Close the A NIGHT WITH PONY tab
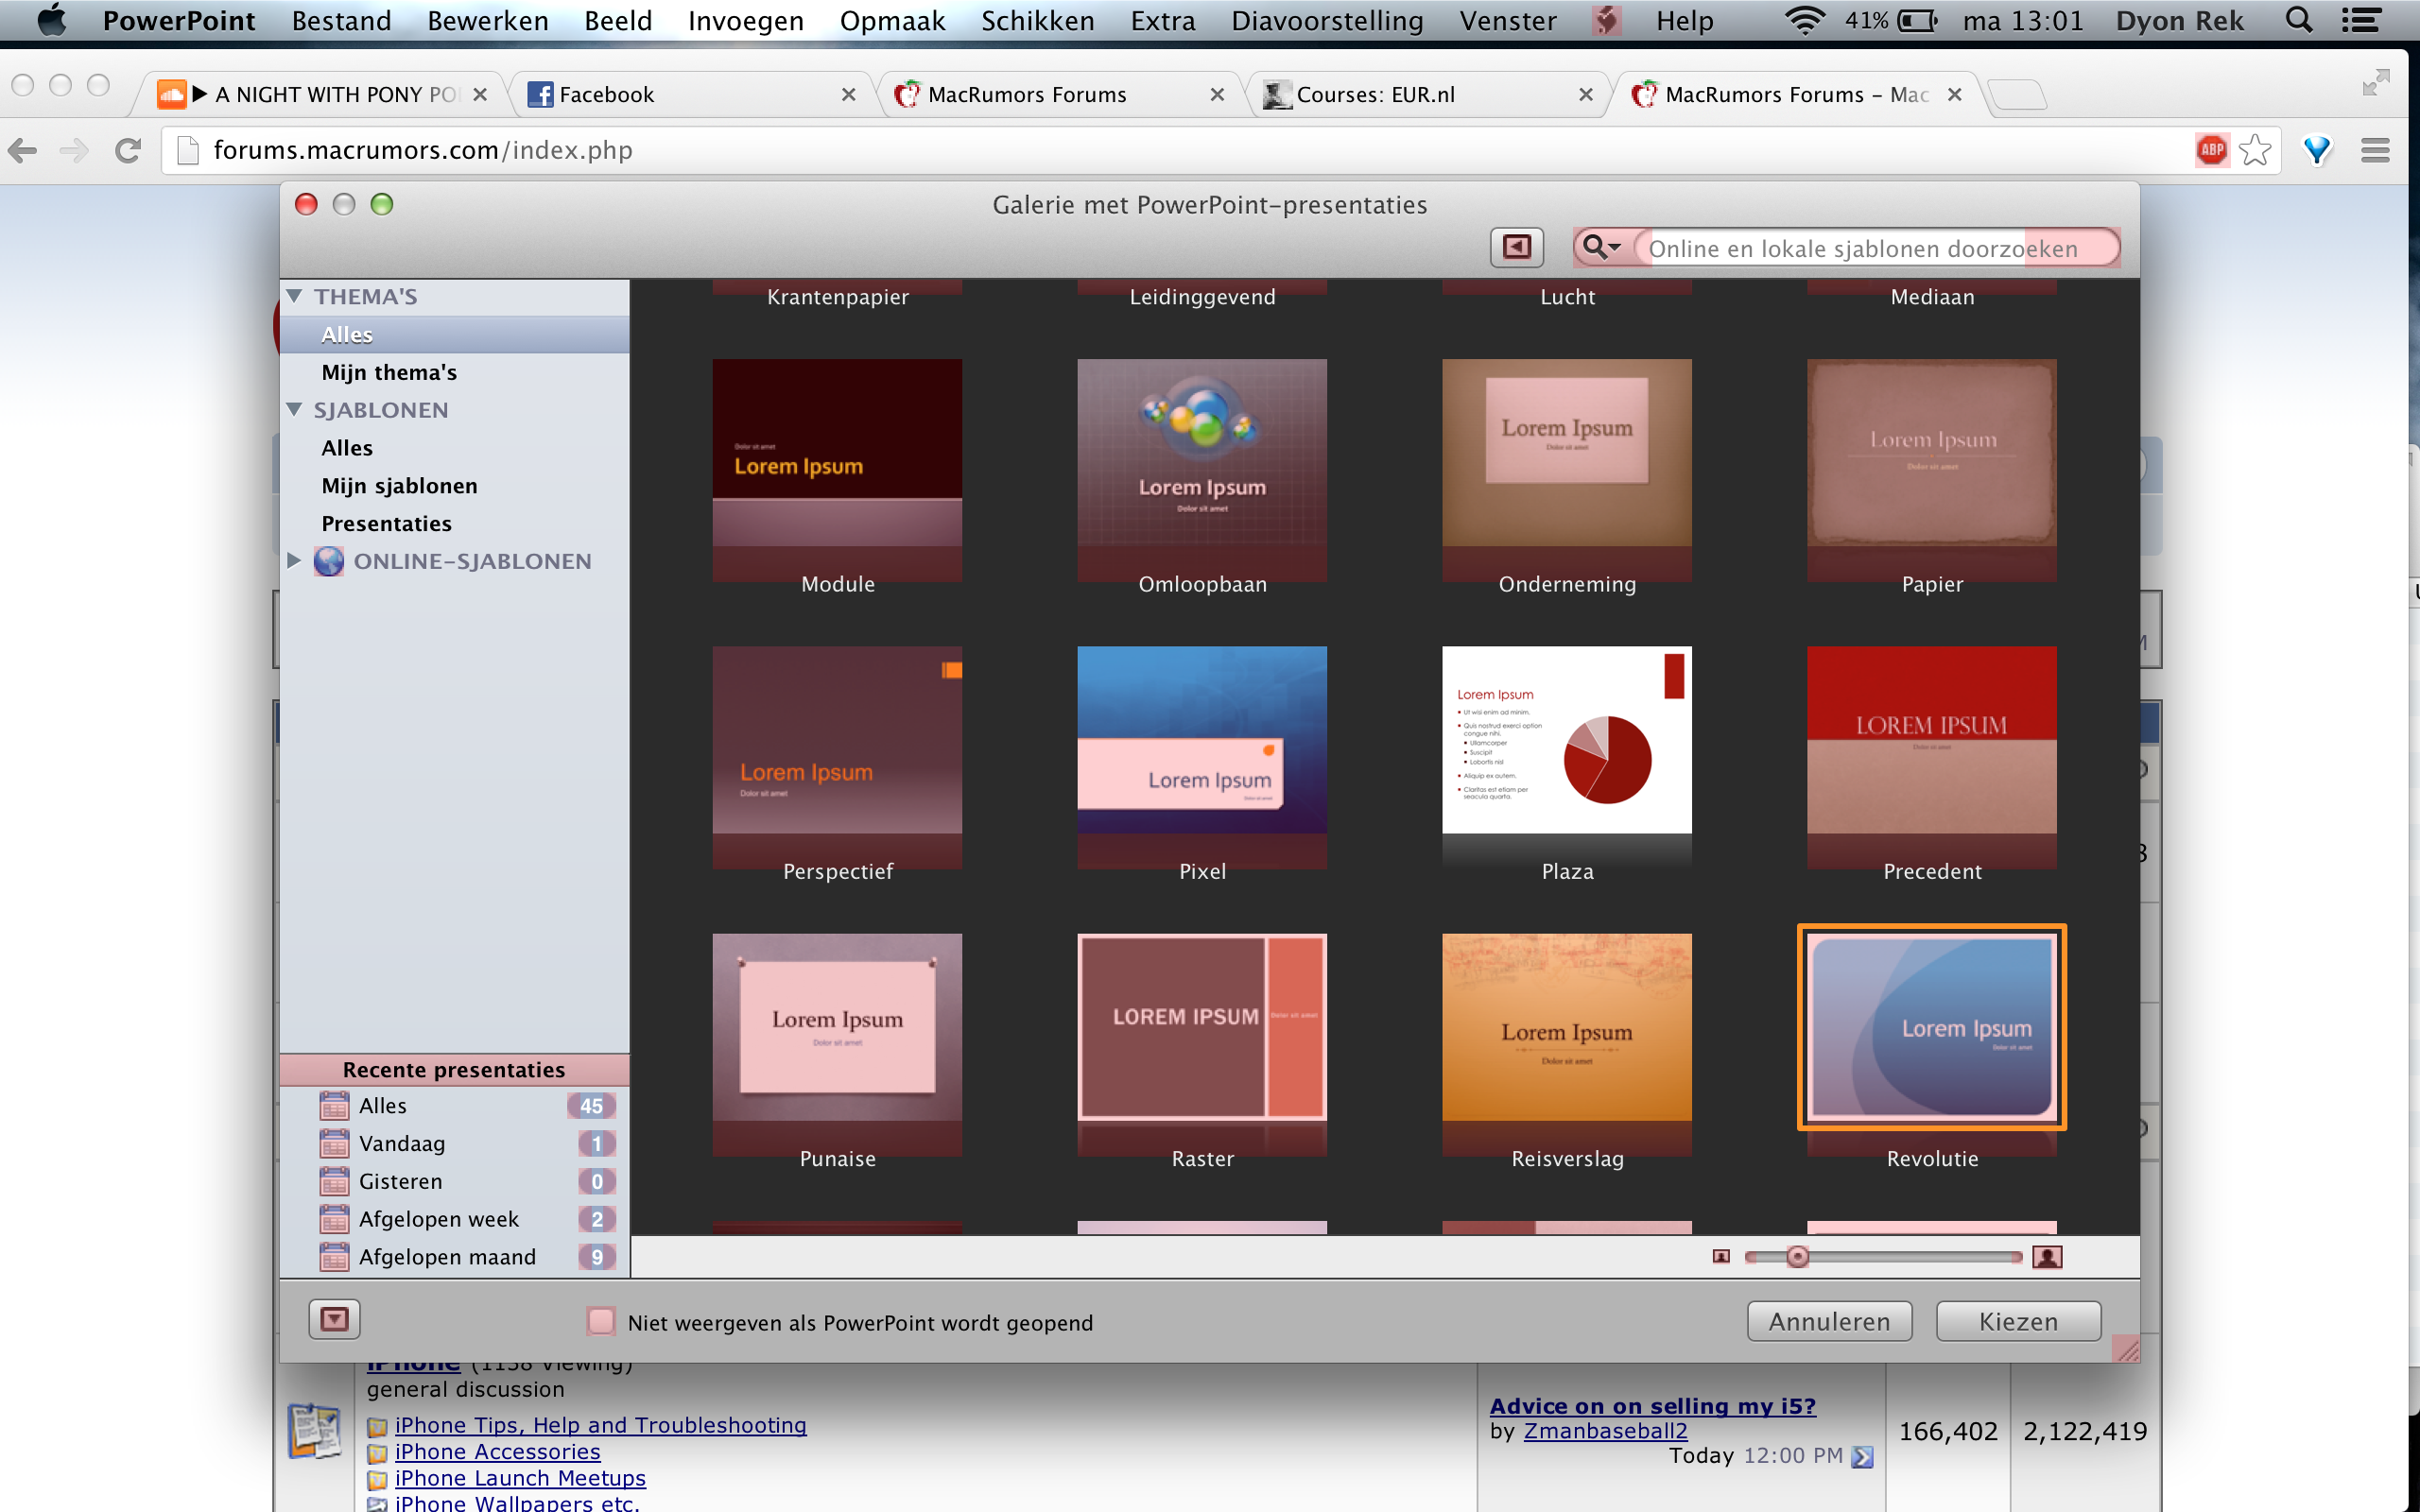 pyautogui.click(x=480, y=94)
